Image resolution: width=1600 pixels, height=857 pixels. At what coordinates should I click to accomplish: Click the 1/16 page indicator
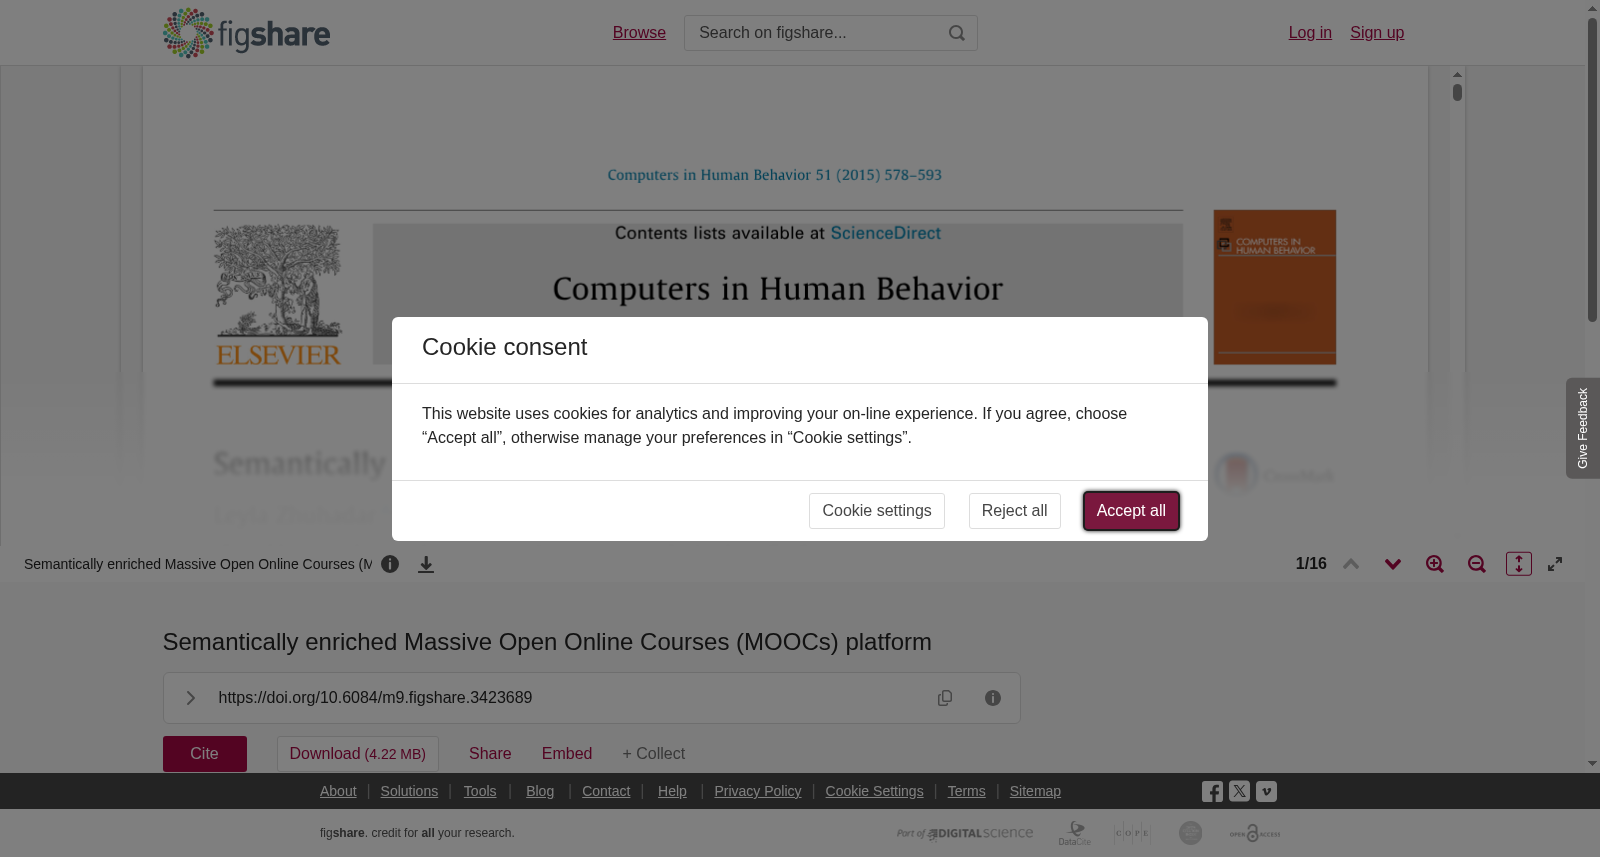(x=1311, y=564)
